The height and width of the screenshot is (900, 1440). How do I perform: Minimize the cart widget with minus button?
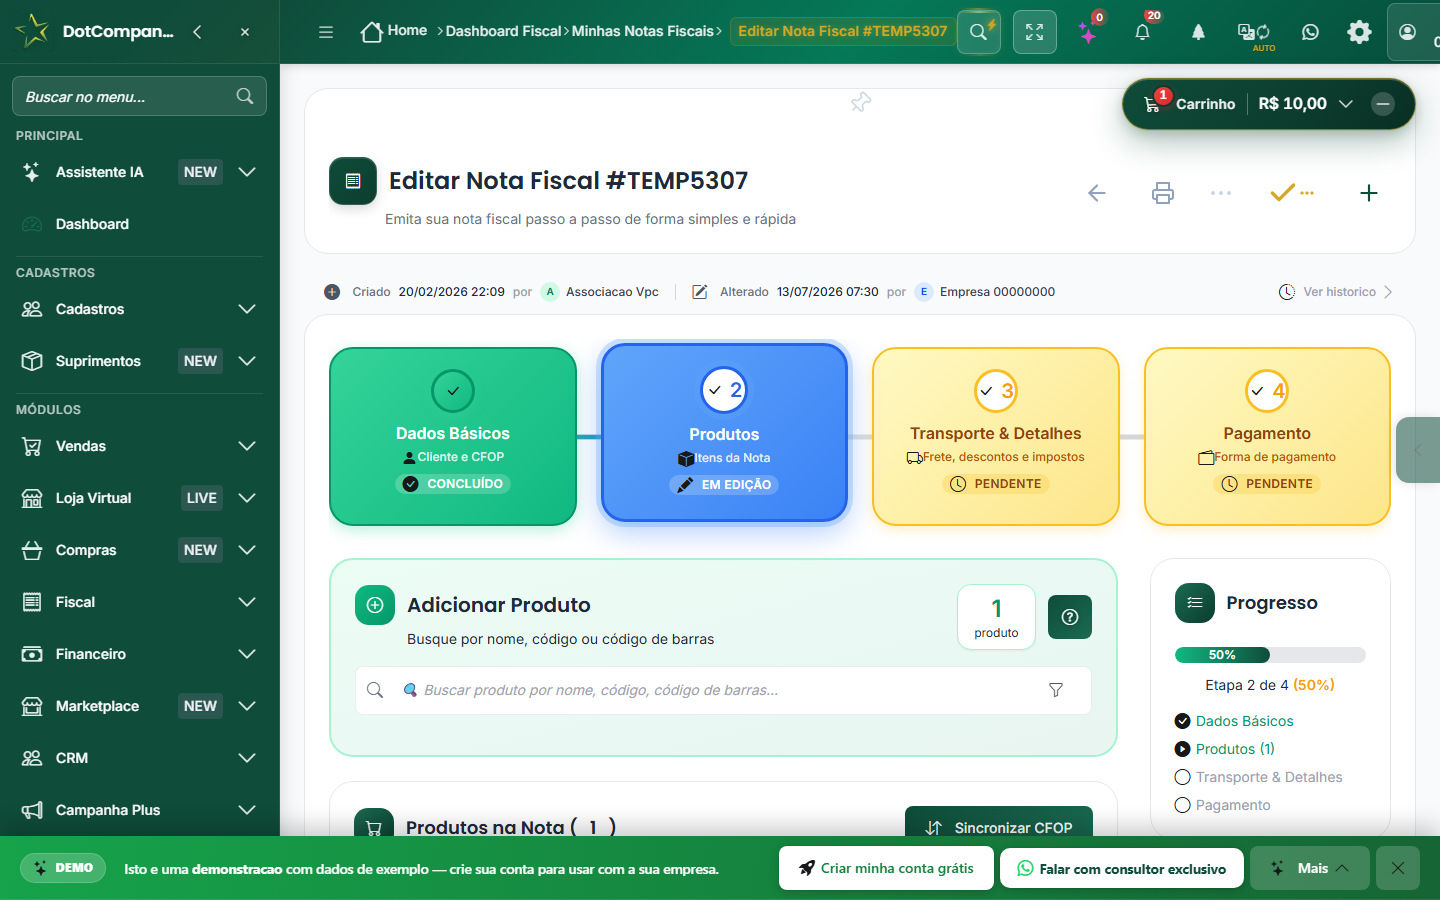[x=1383, y=104]
